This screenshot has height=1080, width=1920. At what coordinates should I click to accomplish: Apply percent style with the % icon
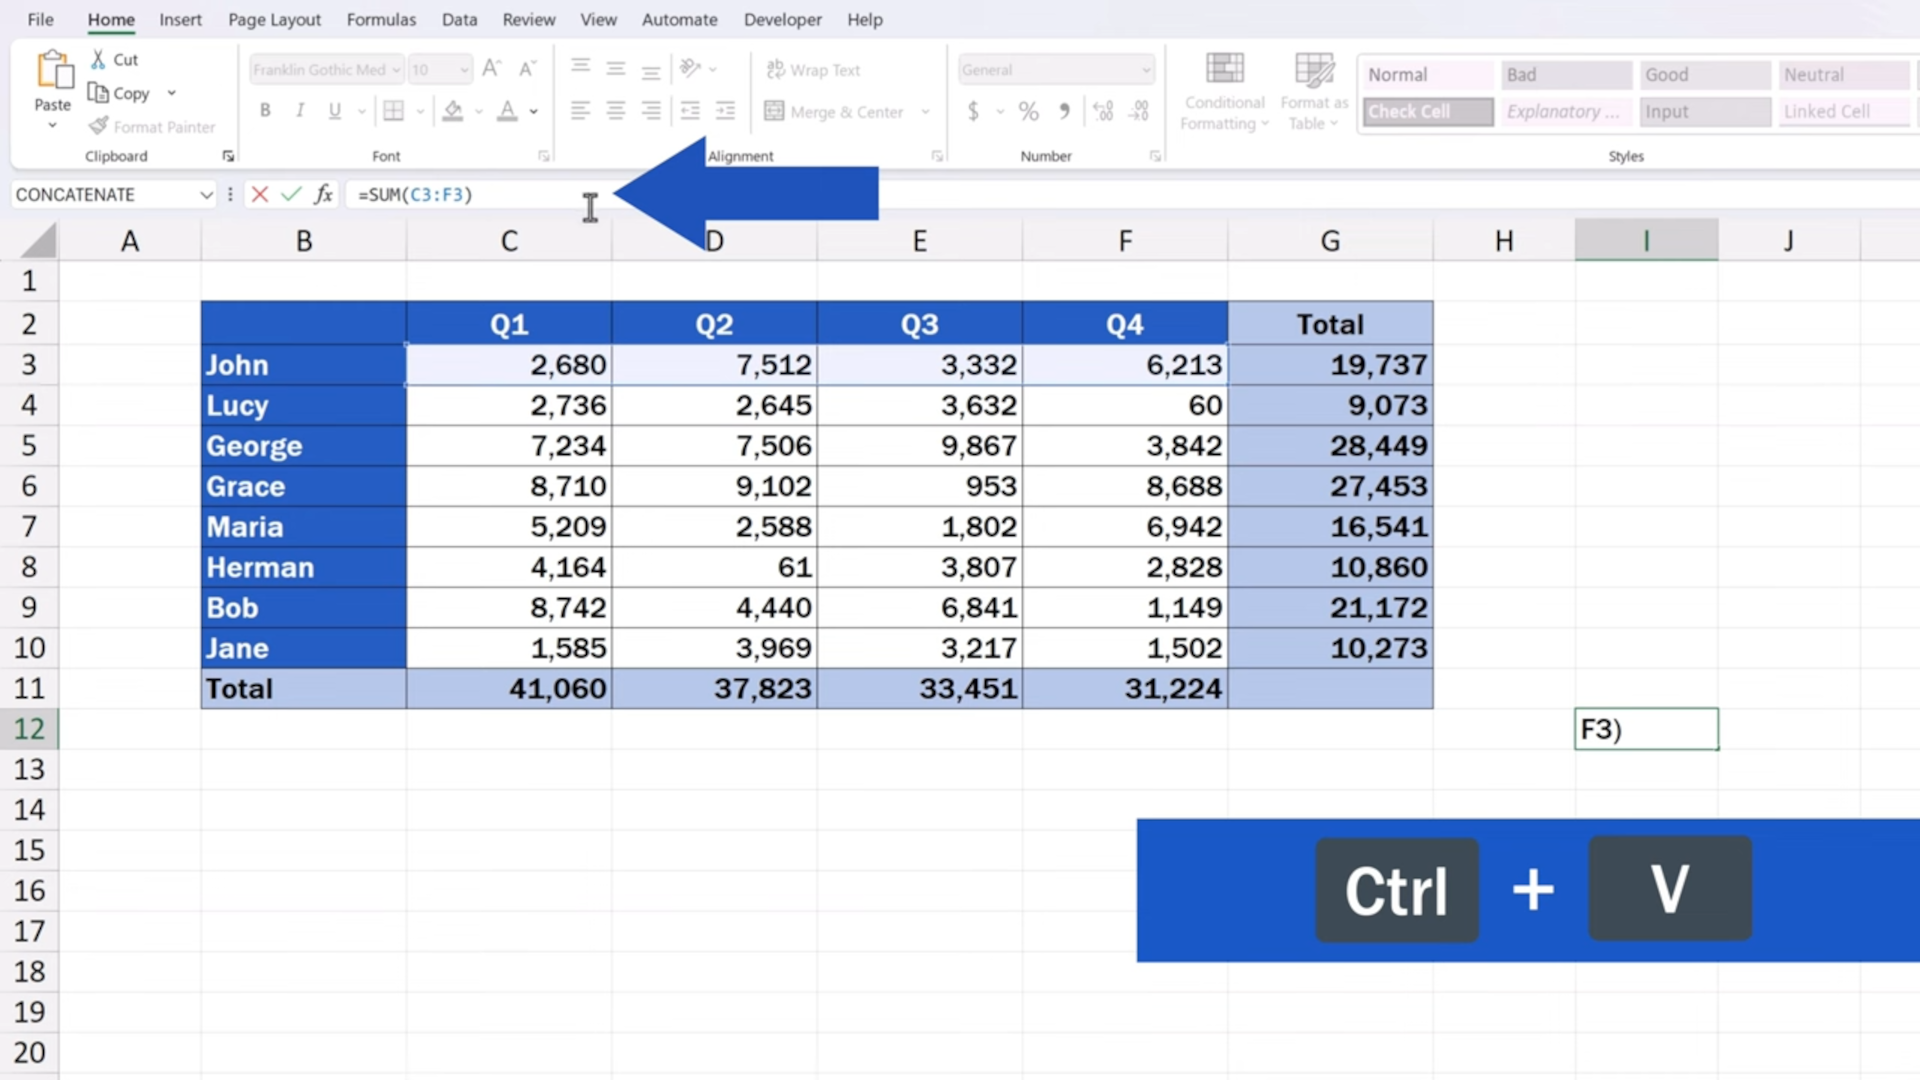(1028, 112)
